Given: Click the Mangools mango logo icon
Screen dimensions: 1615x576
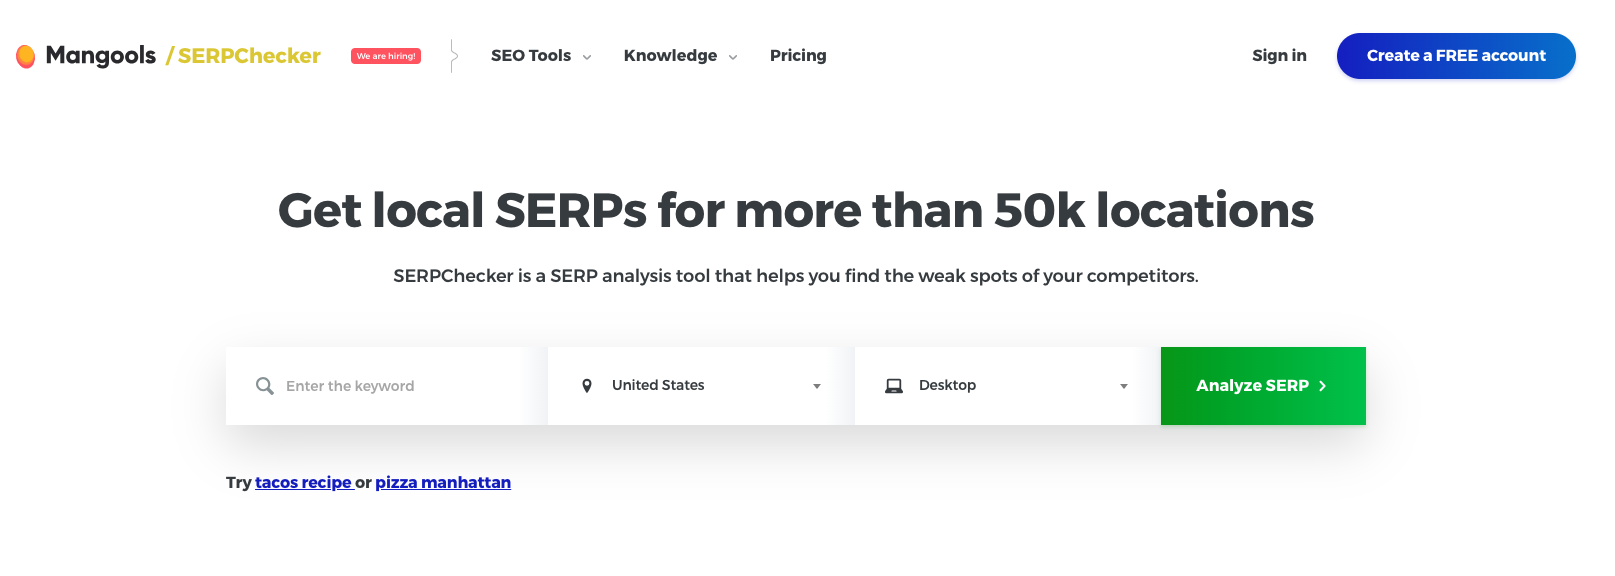Looking at the screenshot, I should pyautogui.click(x=26, y=56).
